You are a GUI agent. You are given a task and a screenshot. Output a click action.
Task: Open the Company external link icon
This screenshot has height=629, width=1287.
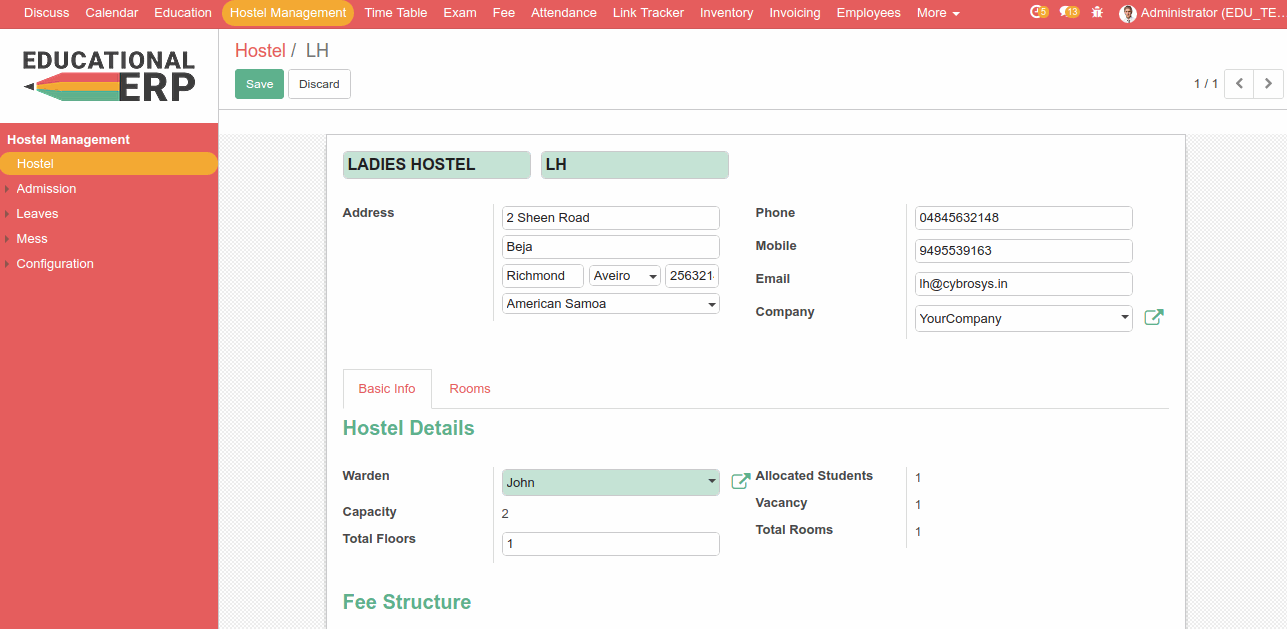(1153, 318)
